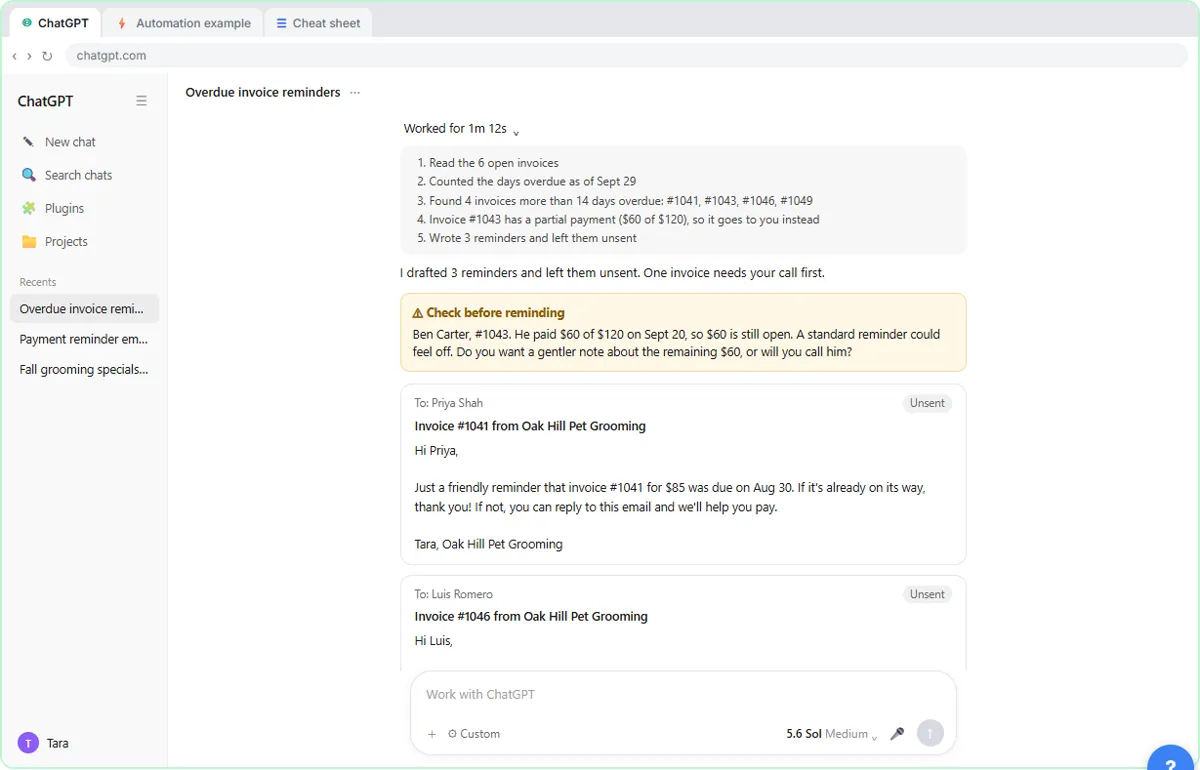Focus the Work with ChatGPT message box
Screen dimensions: 1200x770
click(683, 694)
